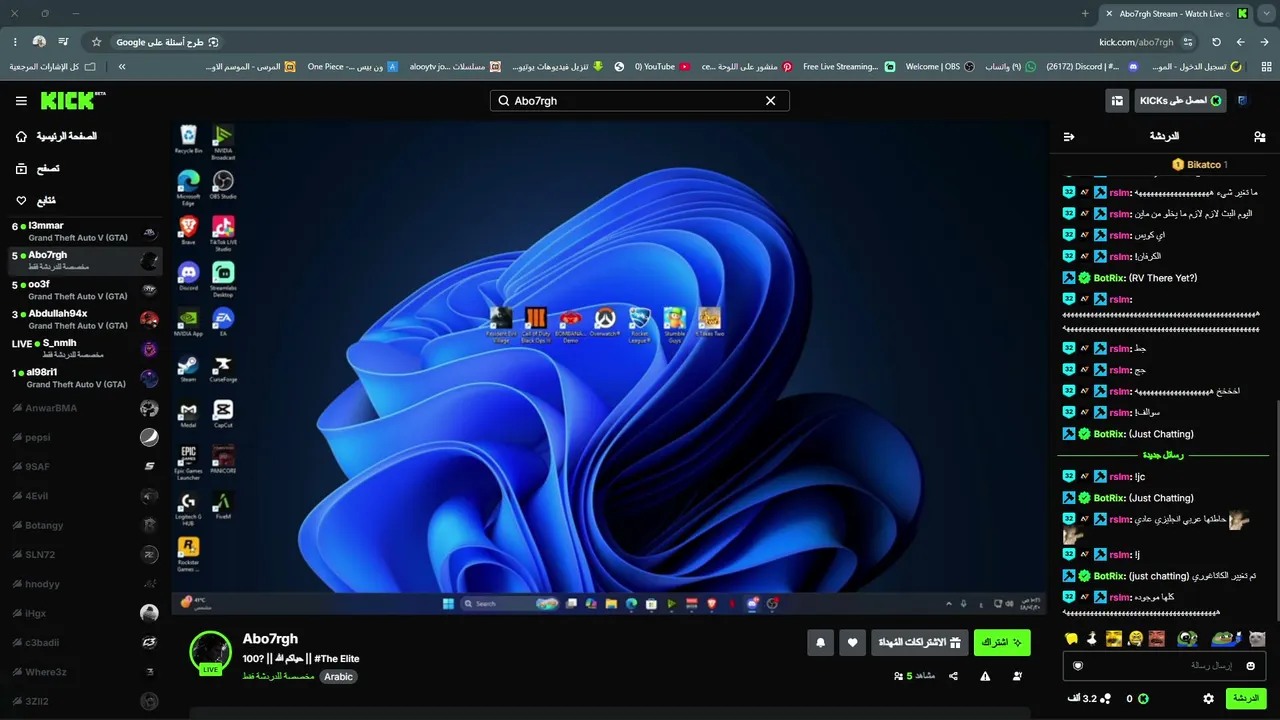Image resolution: width=1280 pixels, height=720 pixels.
Task: Open the layout icon beside KICKs button
Action: (1117, 101)
